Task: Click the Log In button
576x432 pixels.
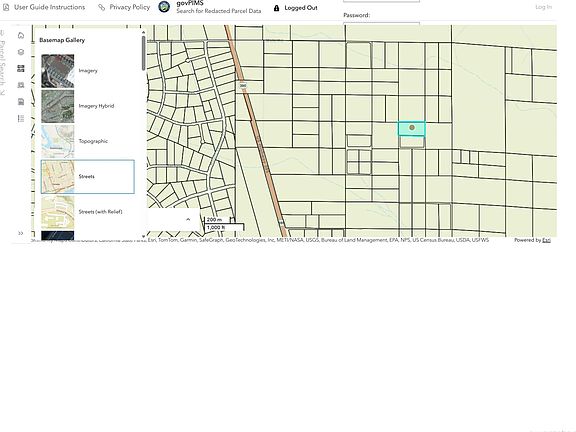Action: click(x=543, y=7)
